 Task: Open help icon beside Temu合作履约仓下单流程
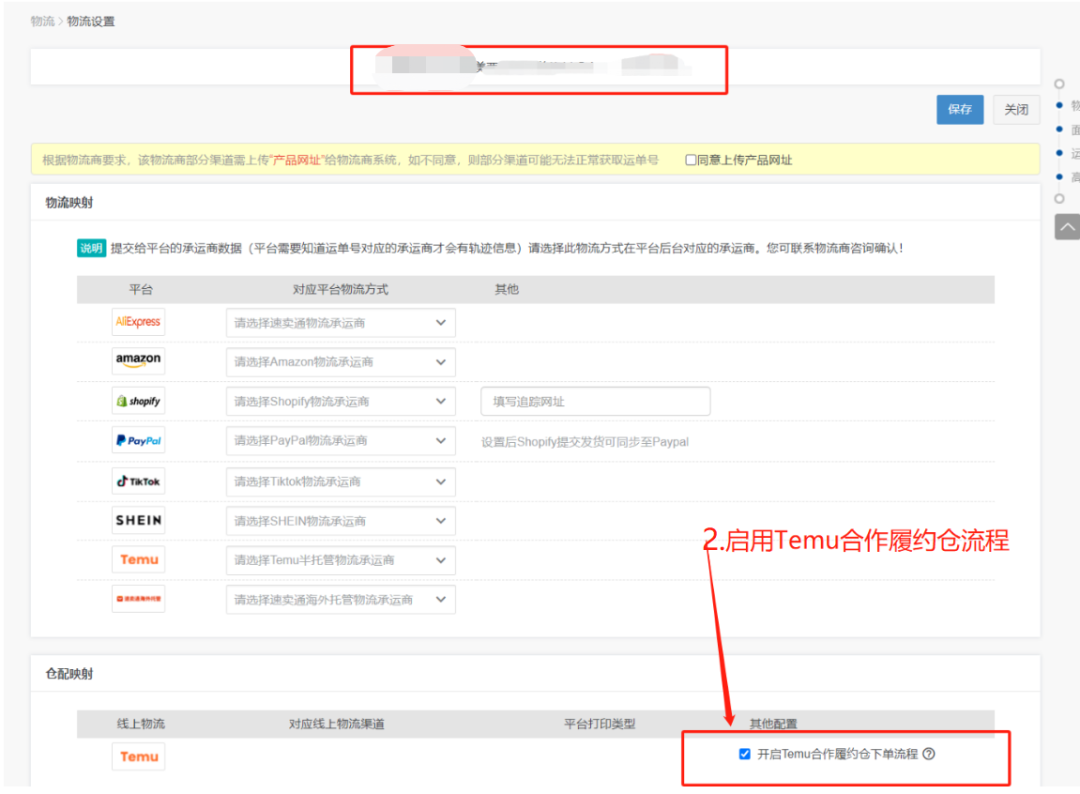tap(929, 754)
